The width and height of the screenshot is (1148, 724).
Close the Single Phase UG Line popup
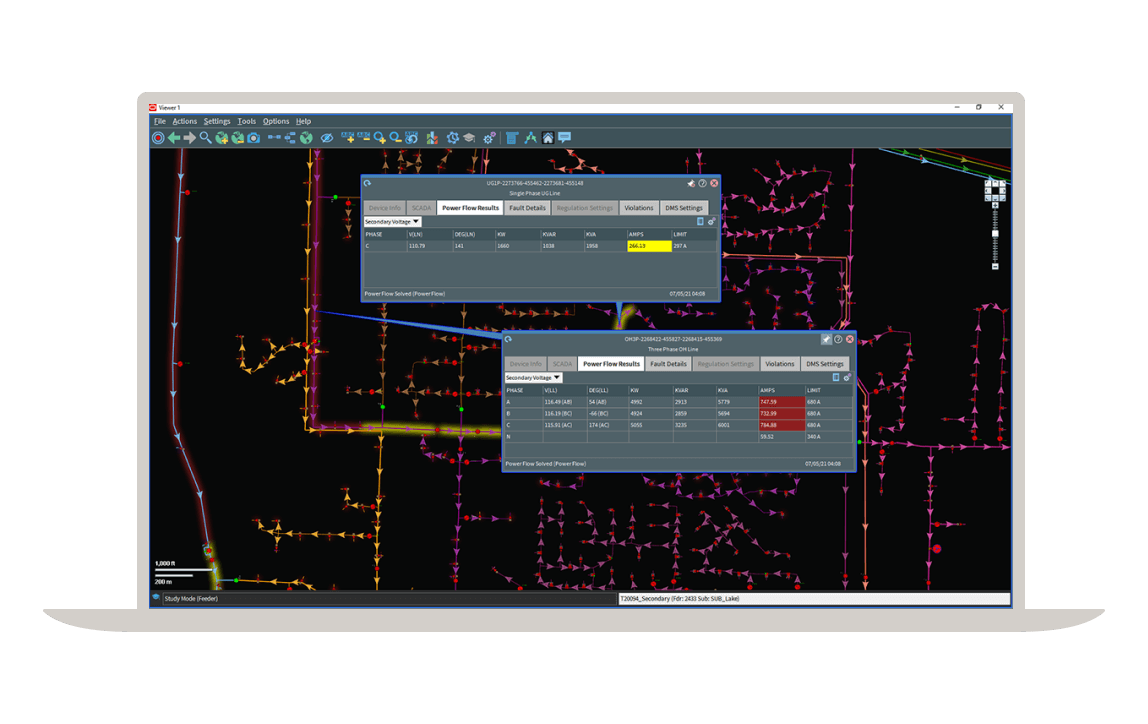click(x=714, y=184)
